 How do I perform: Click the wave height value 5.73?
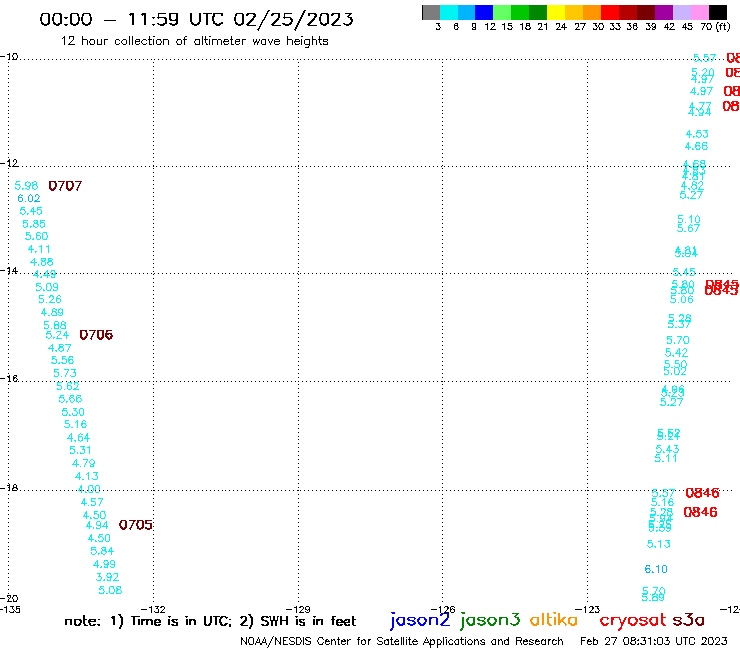tap(65, 373)
